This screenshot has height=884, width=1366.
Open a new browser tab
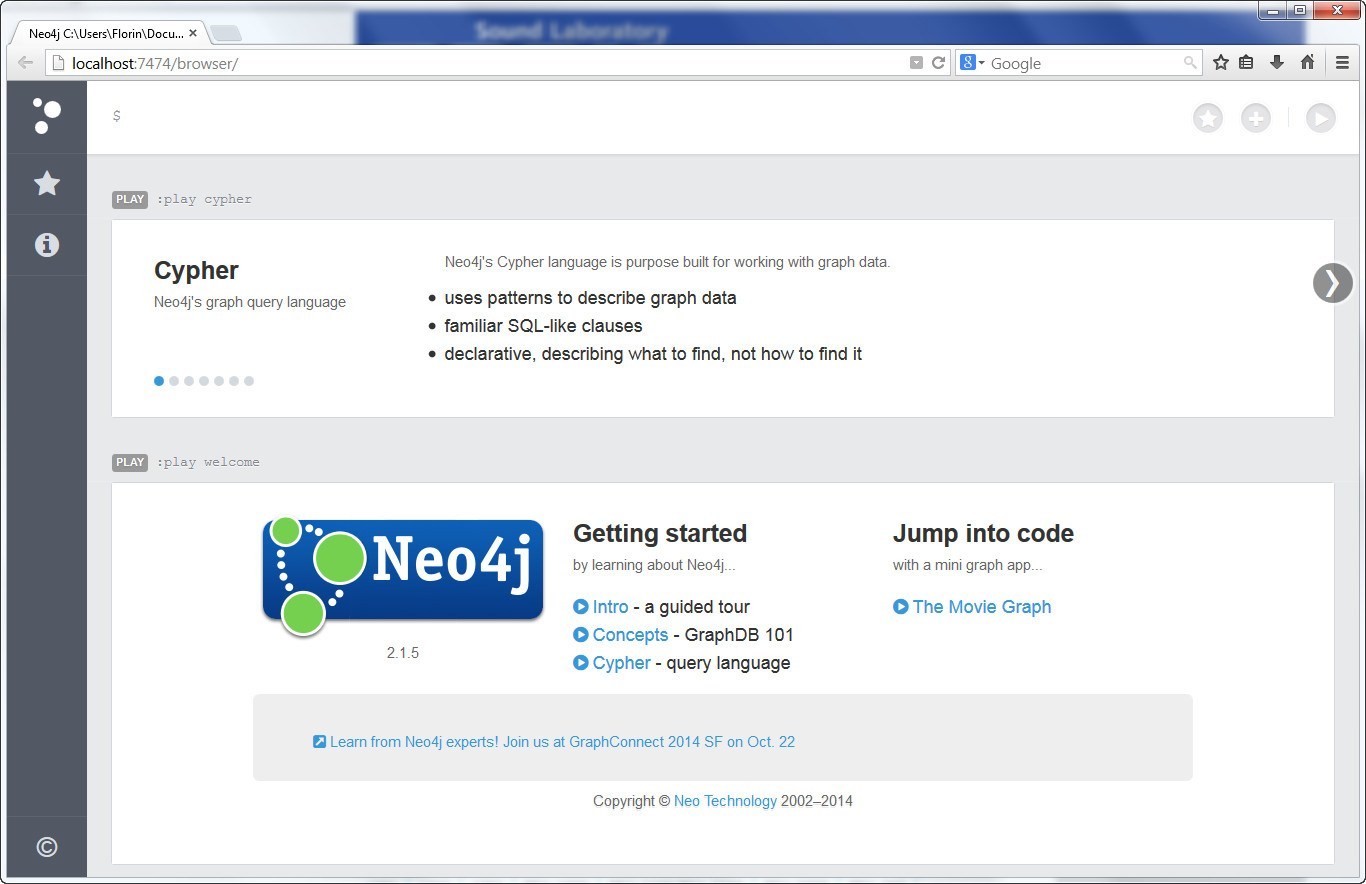[x=226, y=34]
